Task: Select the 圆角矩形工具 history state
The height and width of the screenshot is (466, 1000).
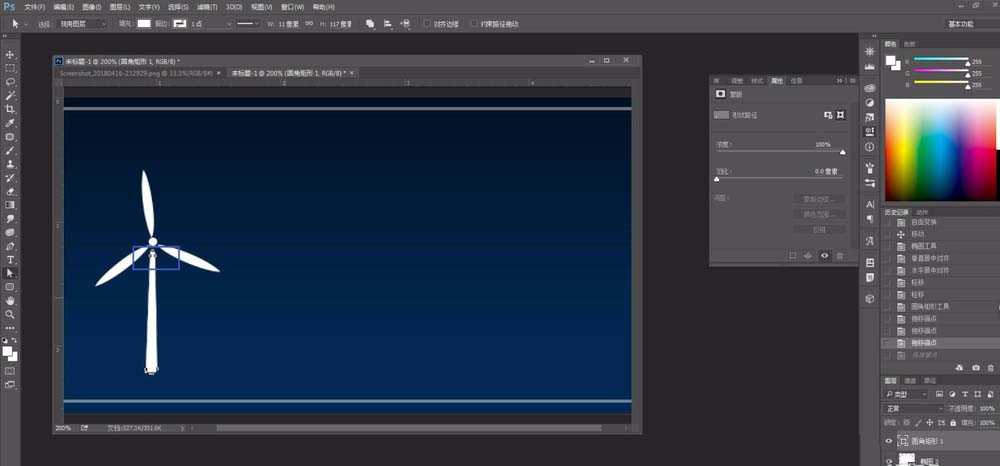Action: [930, 306]
